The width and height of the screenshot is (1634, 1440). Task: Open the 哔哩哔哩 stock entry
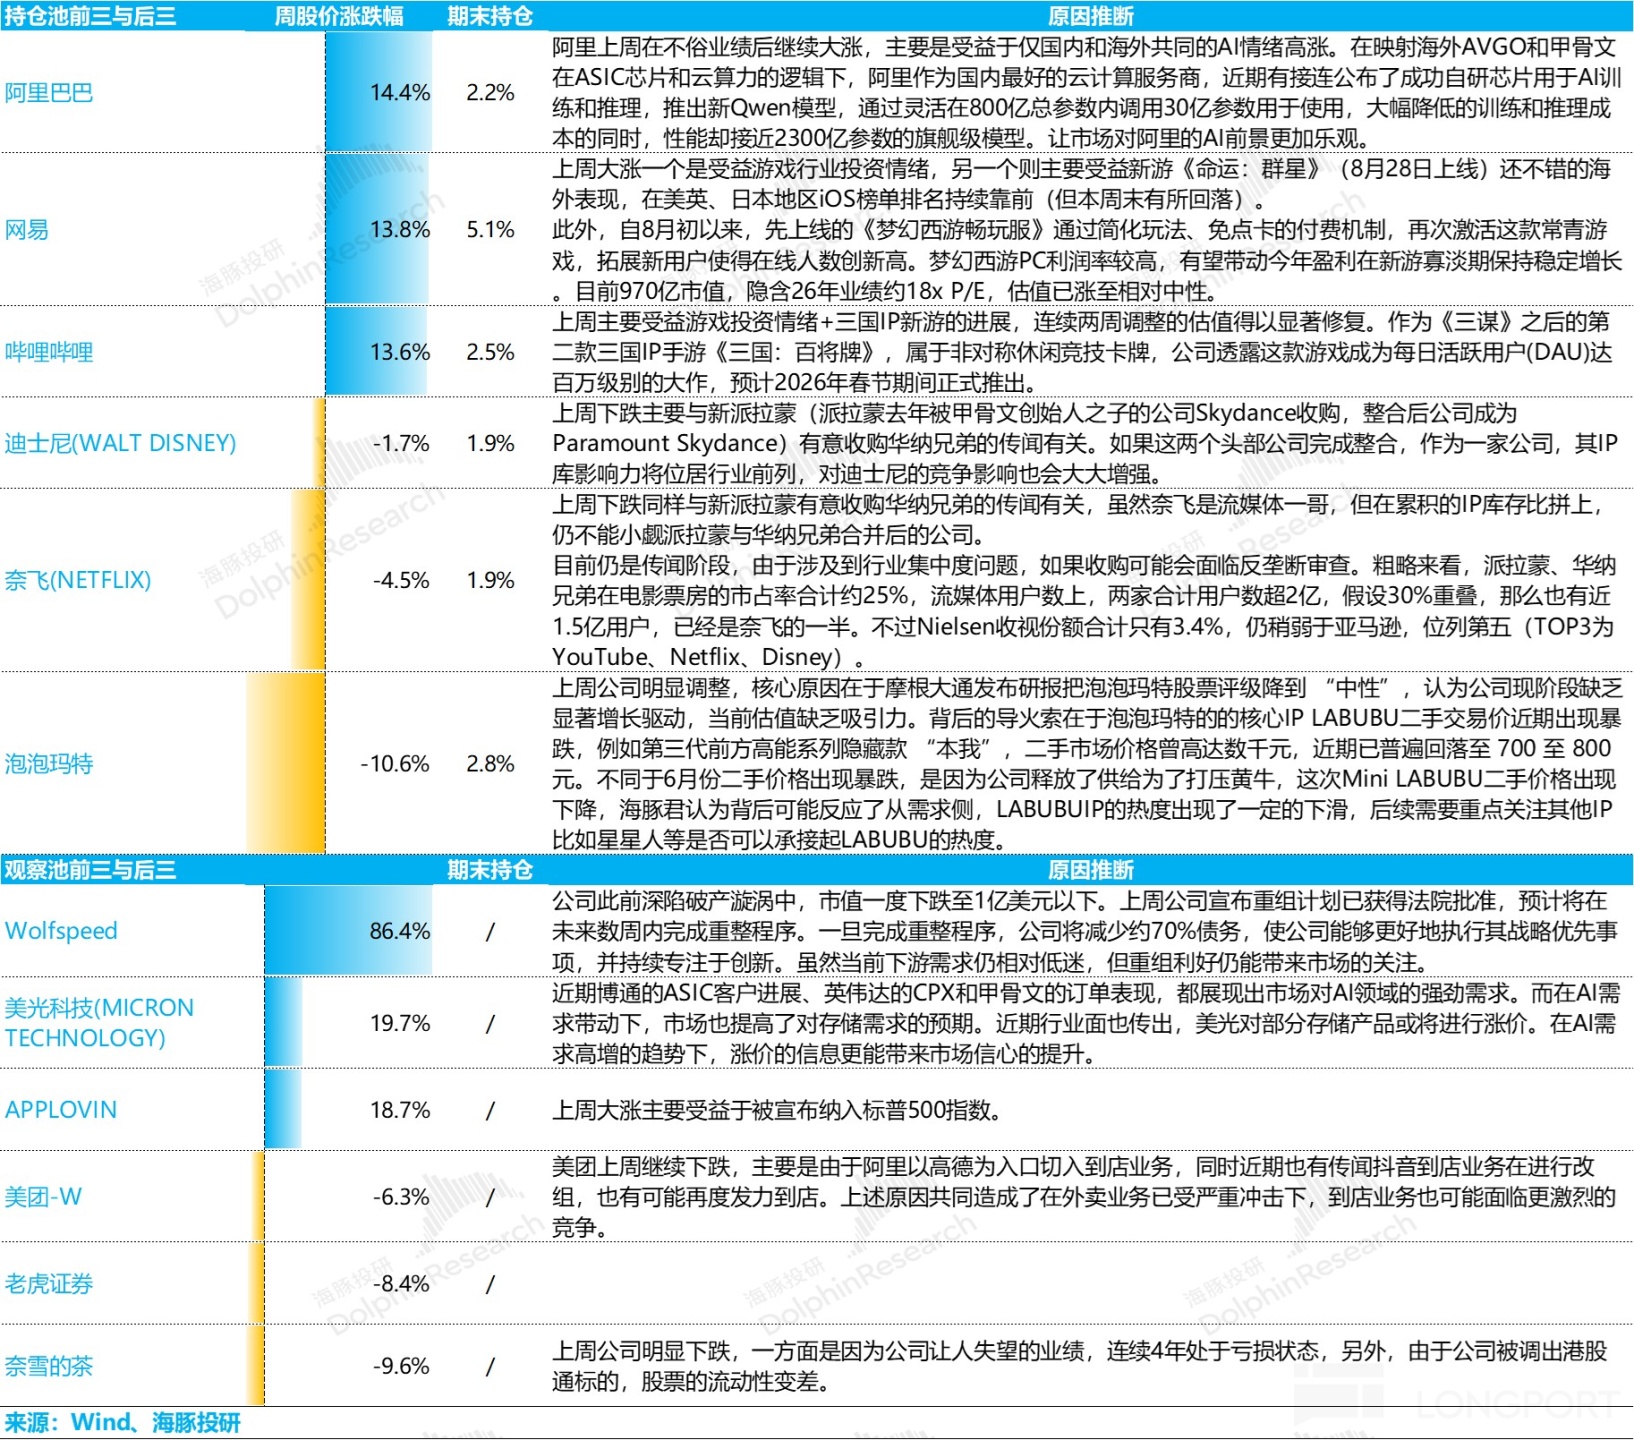click(49, 352)
